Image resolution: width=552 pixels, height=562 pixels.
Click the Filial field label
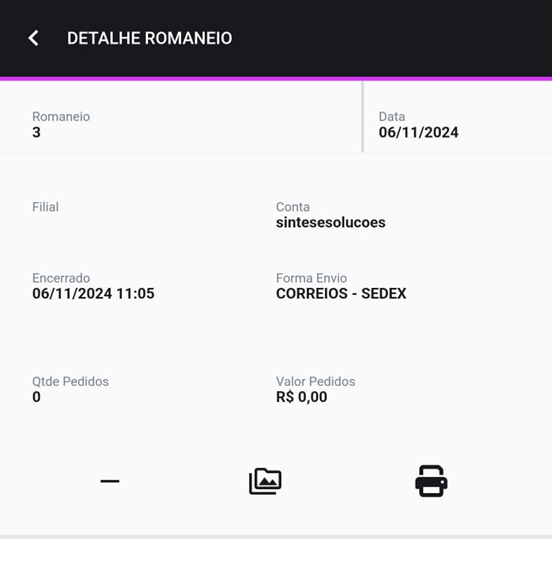click(45, 207)
